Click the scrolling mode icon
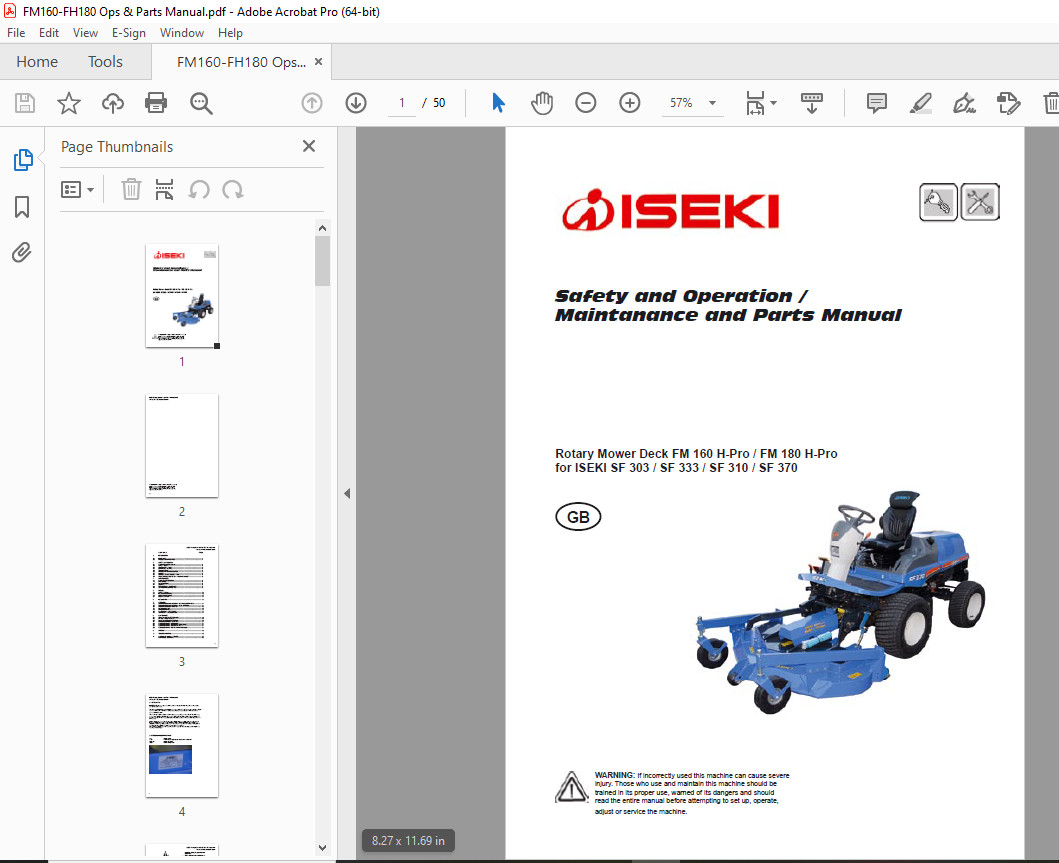The image size is (1059, 863). tap(811, 103)
